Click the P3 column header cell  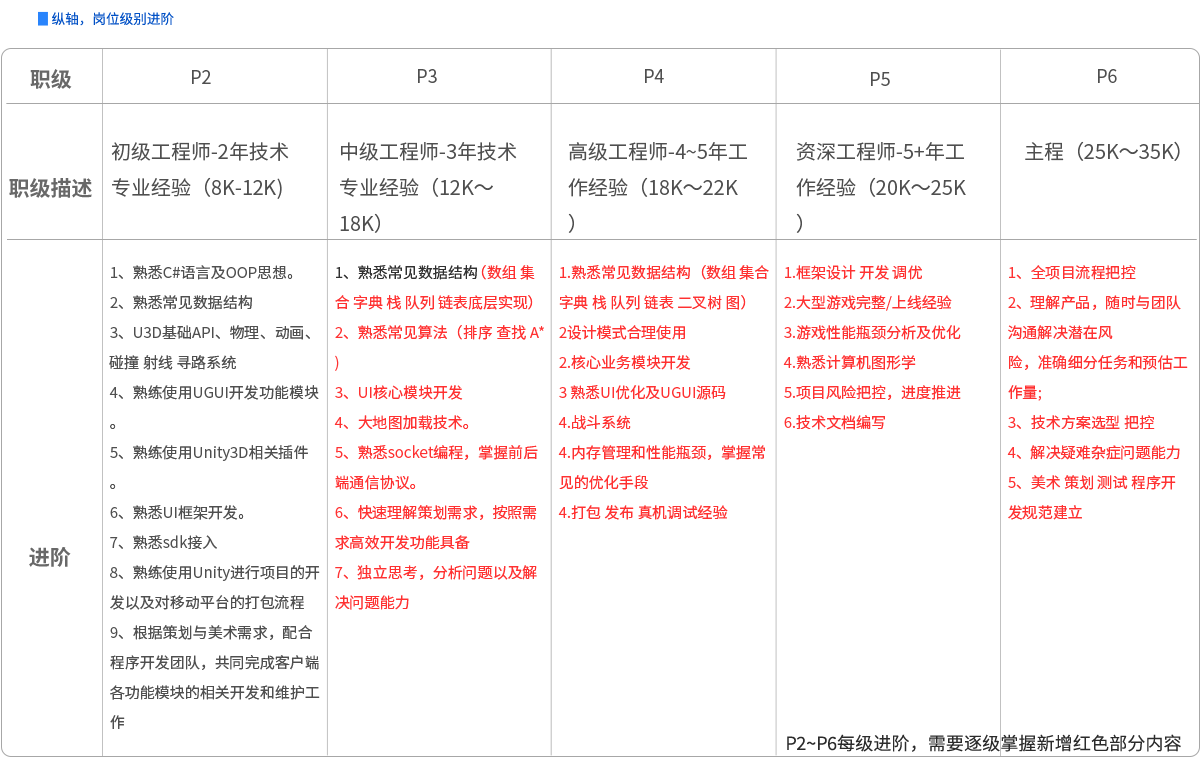(427, 76)
